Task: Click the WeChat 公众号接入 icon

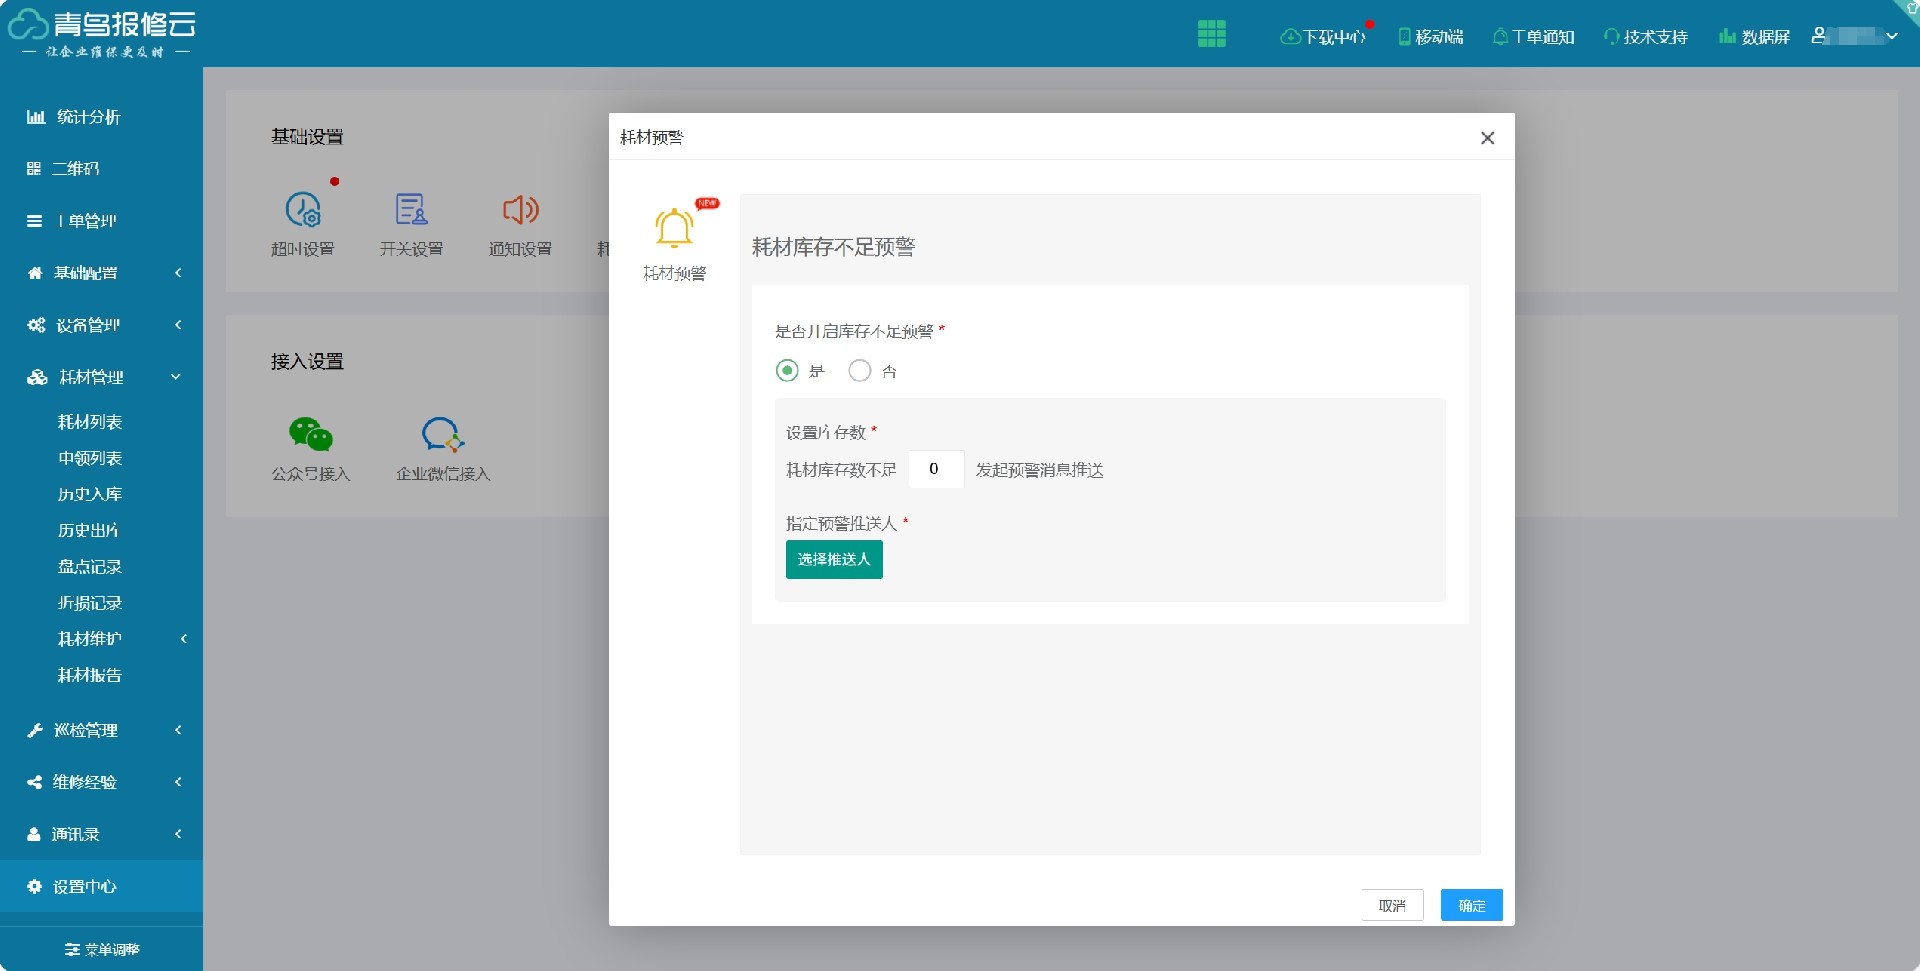Action: pyautogui.click(x=310, y=435)
